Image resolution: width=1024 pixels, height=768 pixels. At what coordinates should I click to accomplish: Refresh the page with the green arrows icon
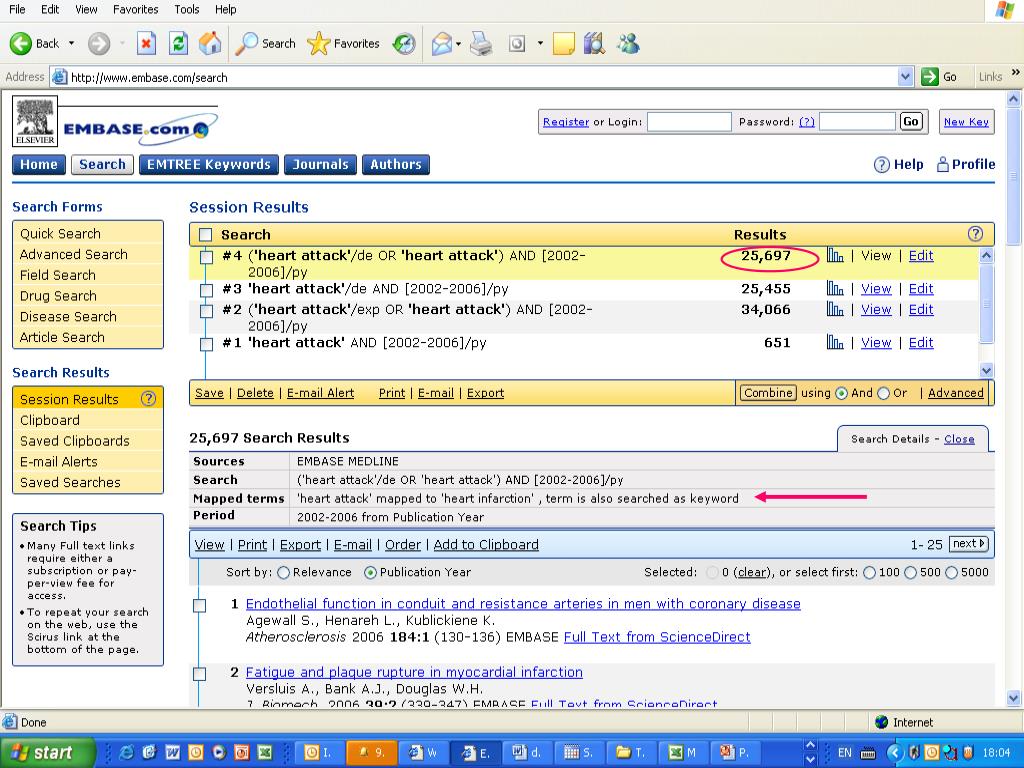coord(178,44)
